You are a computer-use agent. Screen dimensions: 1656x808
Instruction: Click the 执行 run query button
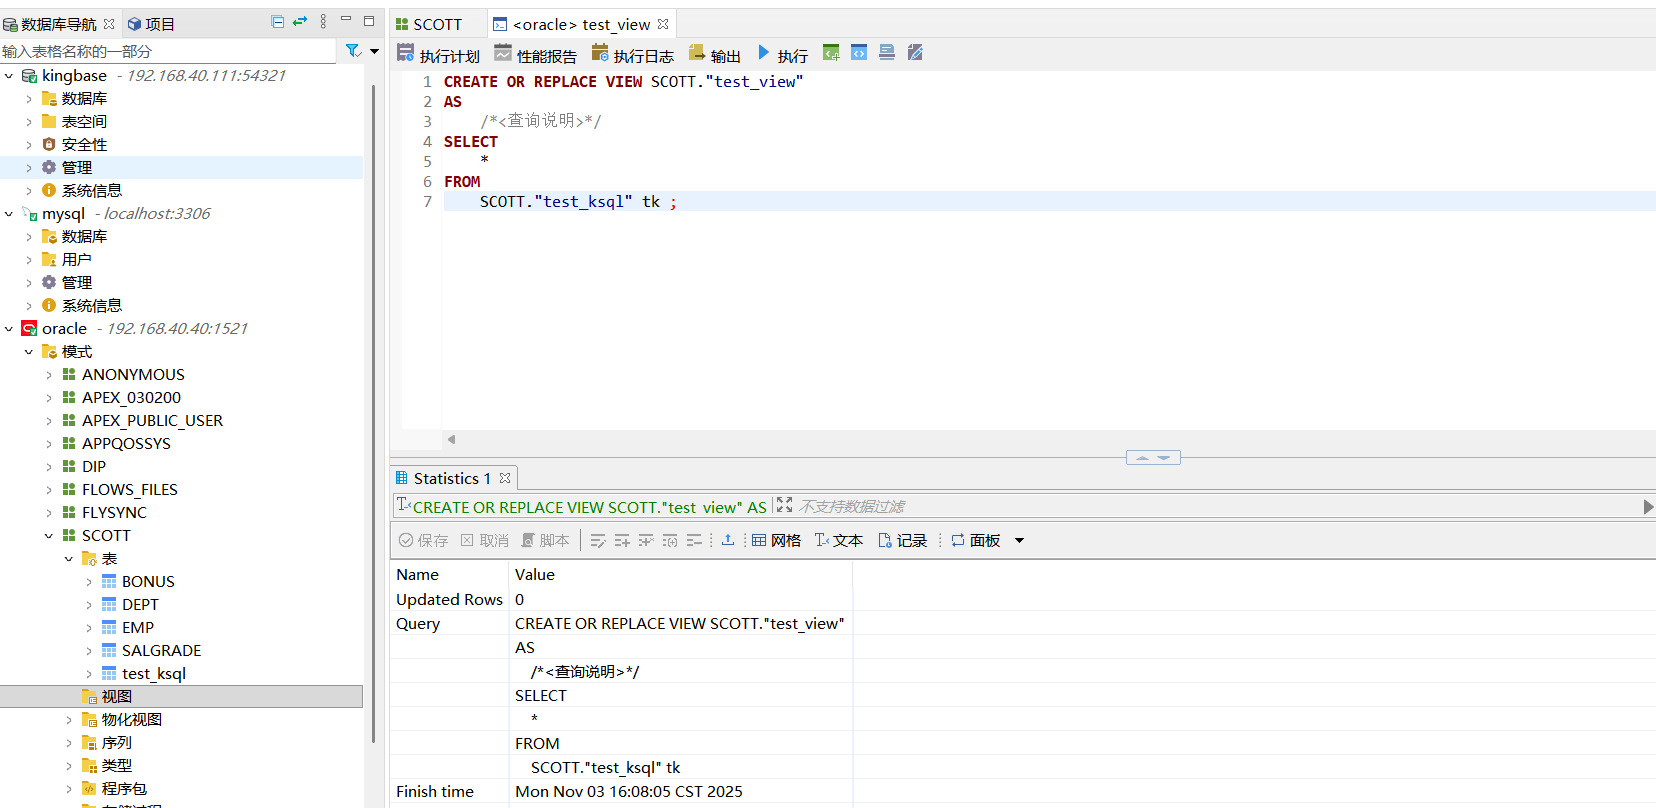tap(782, 55)
